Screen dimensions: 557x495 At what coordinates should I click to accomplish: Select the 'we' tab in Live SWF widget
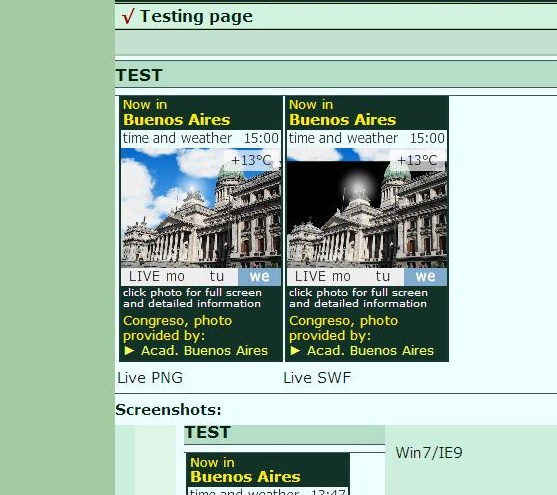pos(425,276)
